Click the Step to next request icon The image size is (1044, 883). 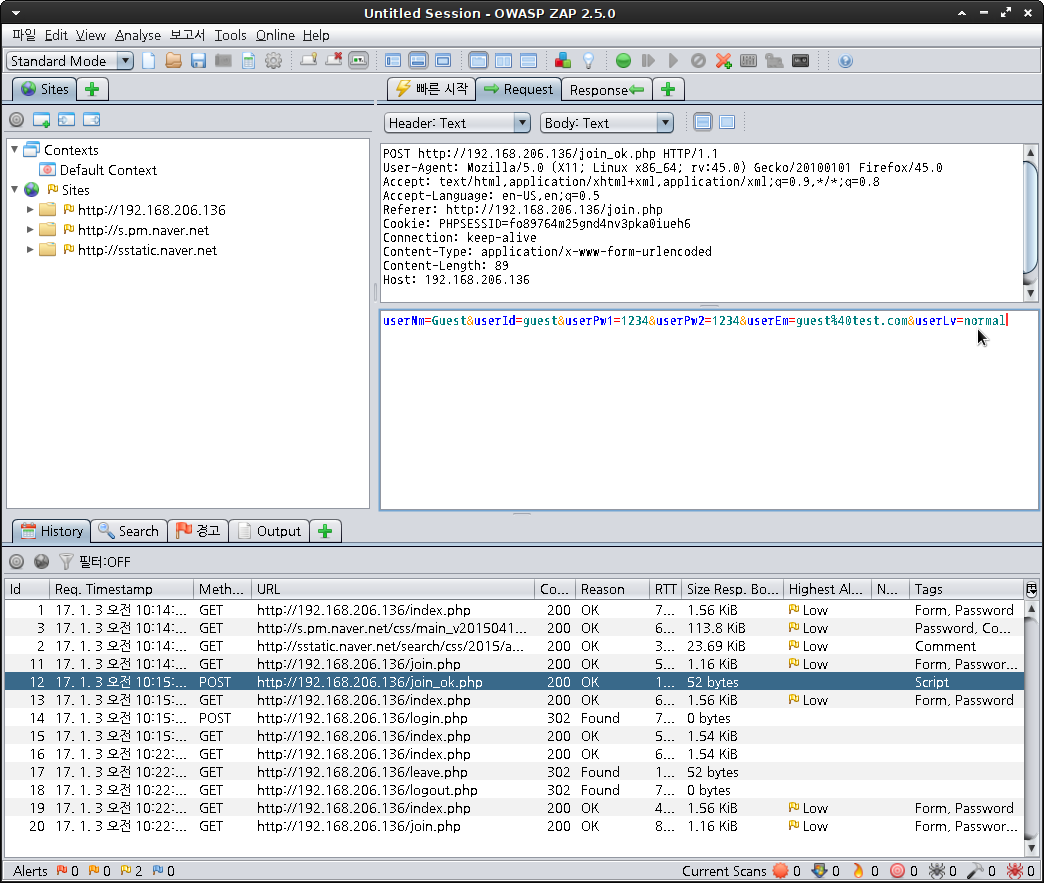coord(648,61)
